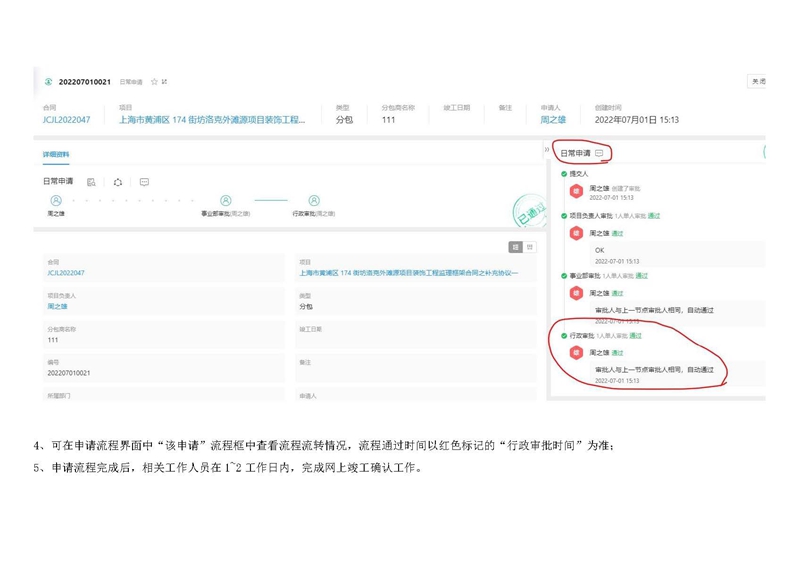The width and height of the screenshot is (800, 566).
Task: Click the expand icon beside the star
Action: [x=164, y=82]
